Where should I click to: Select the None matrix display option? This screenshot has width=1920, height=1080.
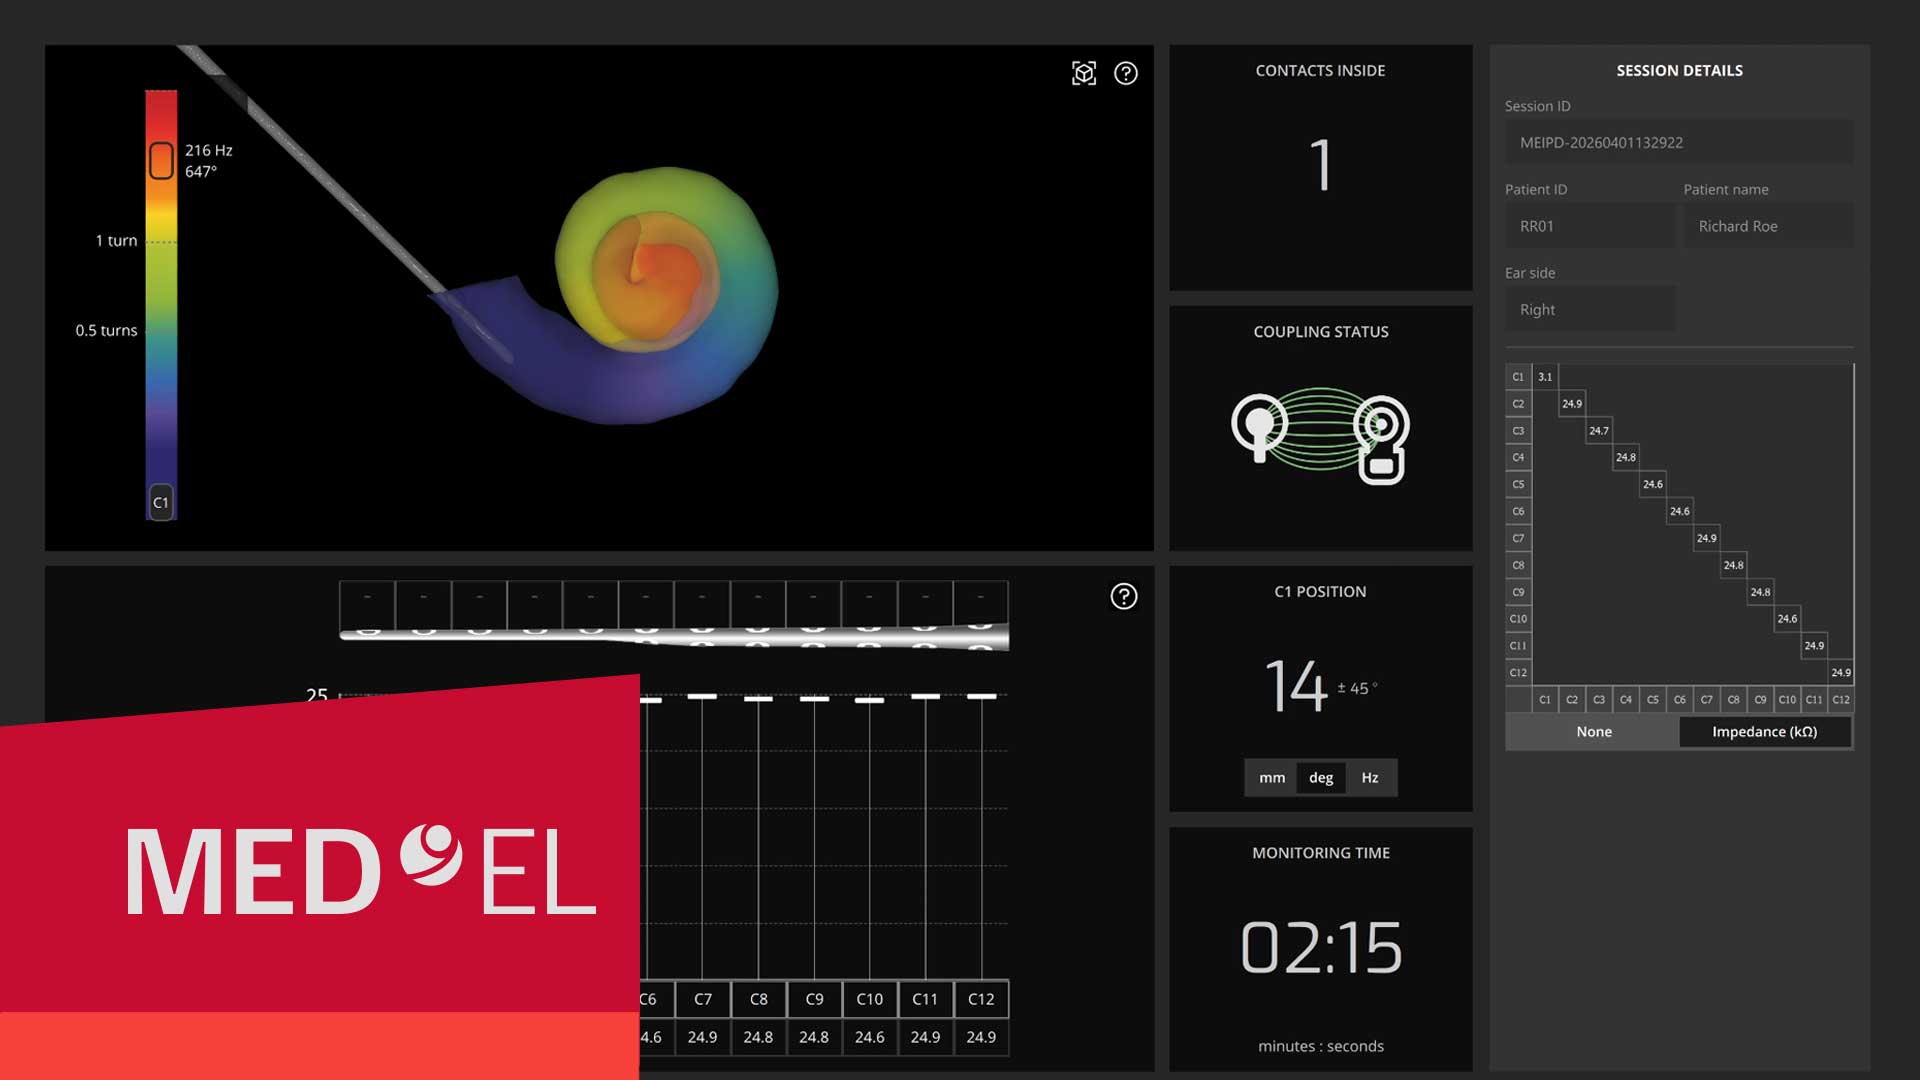click(x=1594, y=732)
